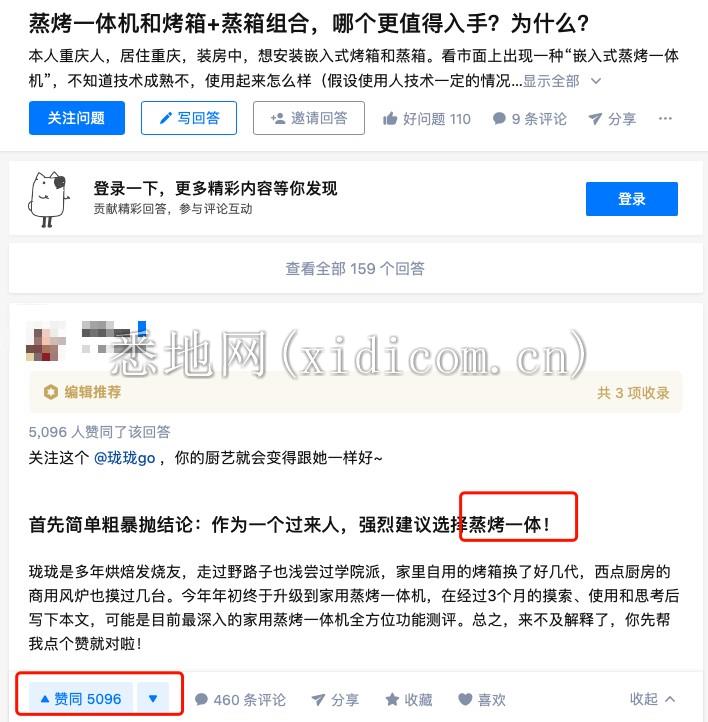Open the @珑珑go user mention link
708x722 pixels.
pyautogui.click(x=124, y=458)
